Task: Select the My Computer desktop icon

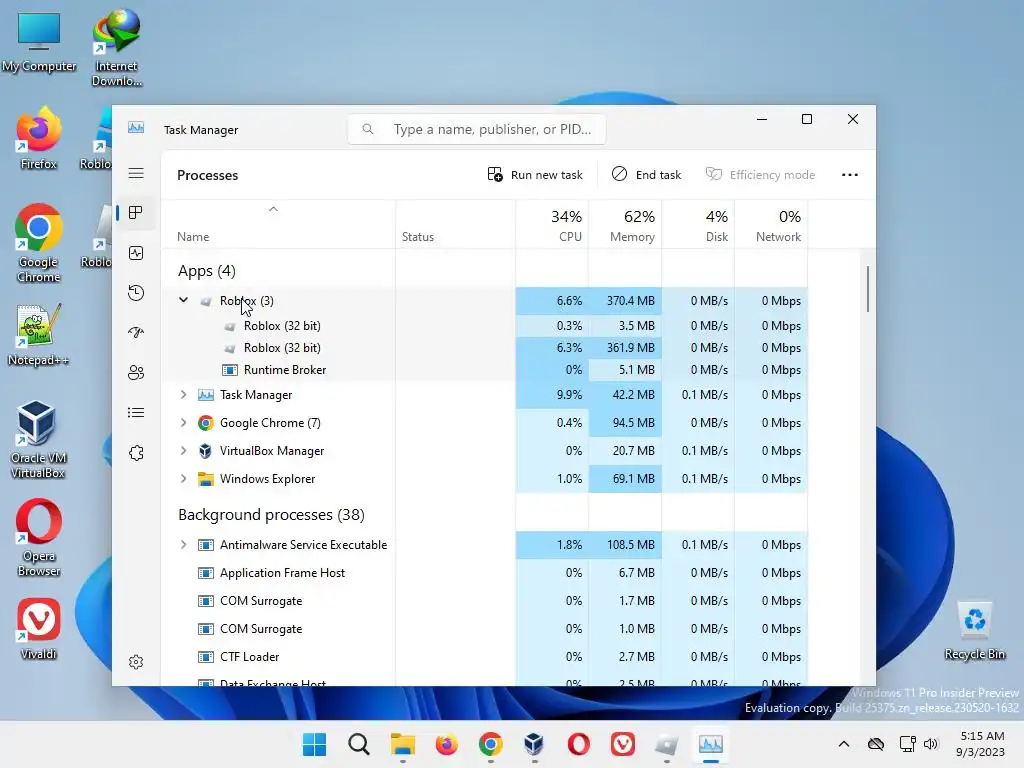Action: 39,42
